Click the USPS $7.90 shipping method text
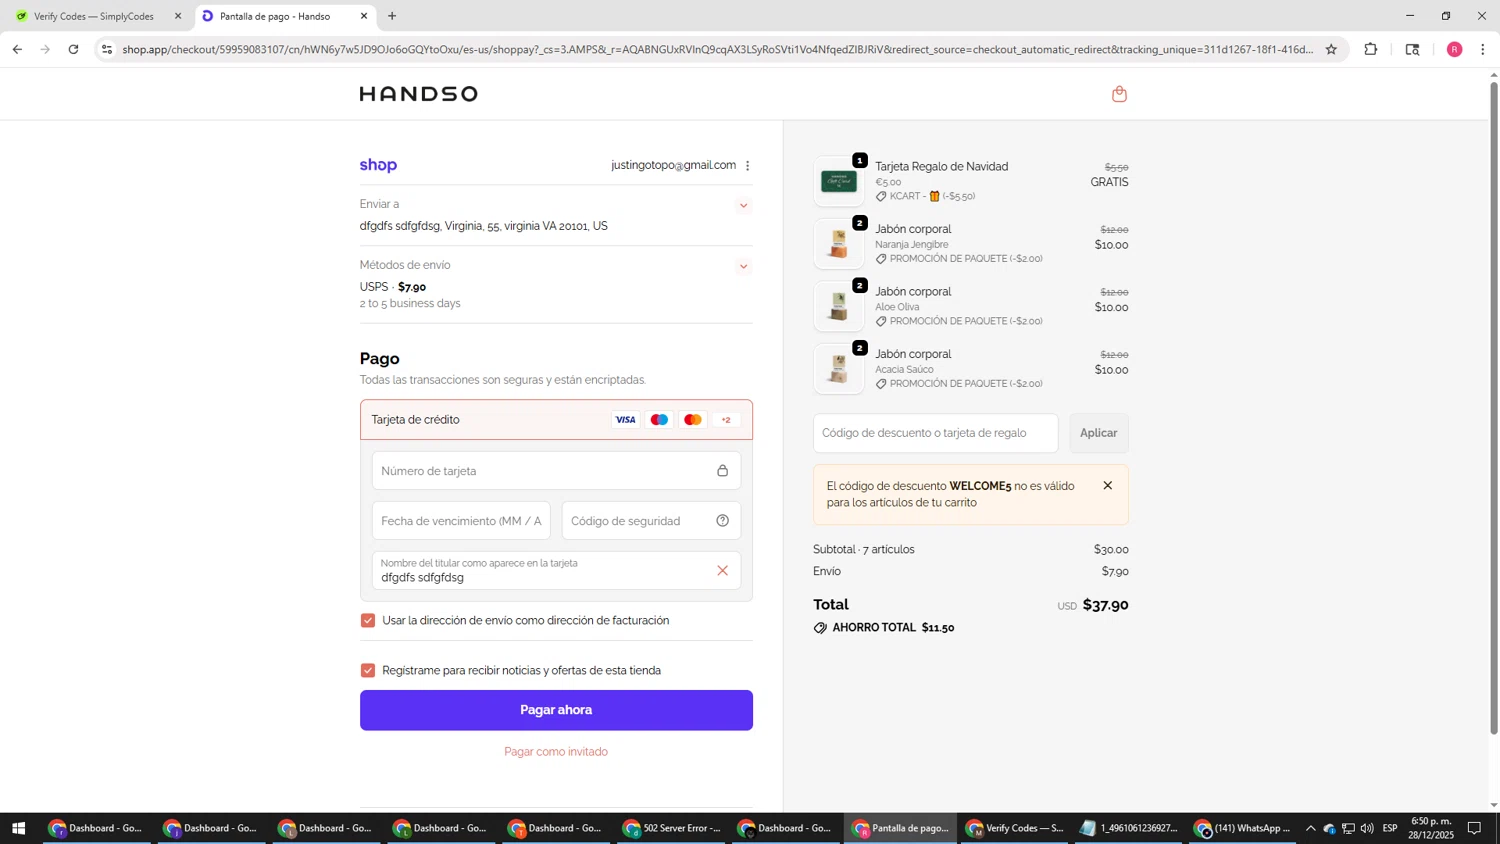This screenshot has width=1500, height=844. click(393, 287)
